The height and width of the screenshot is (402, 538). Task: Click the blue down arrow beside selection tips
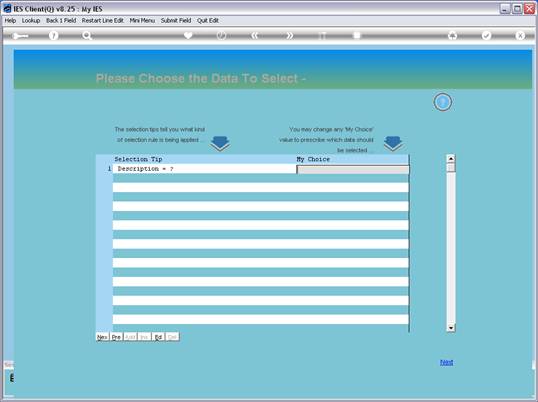(220, 143)
